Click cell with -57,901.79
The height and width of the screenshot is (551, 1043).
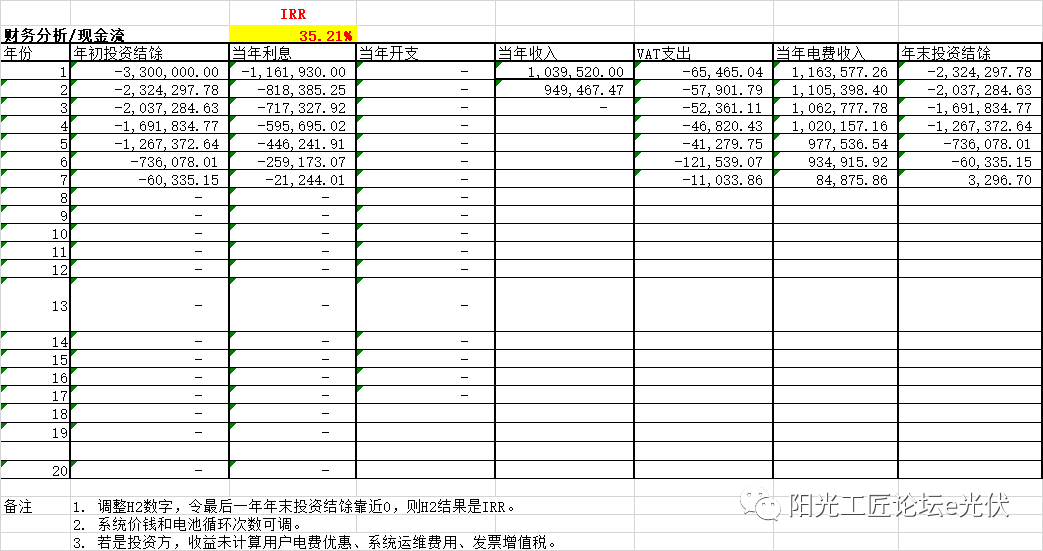click(703, 90)
